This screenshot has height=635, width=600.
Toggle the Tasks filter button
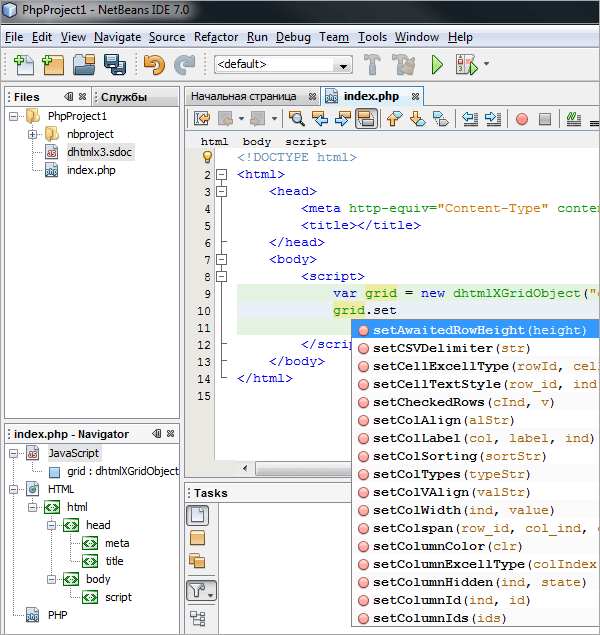(x=198, y=592)
